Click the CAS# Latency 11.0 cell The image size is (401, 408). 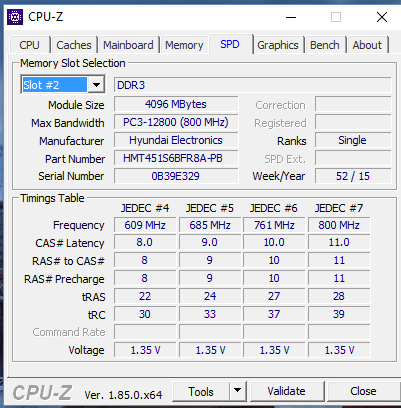[x=339, y=242]
